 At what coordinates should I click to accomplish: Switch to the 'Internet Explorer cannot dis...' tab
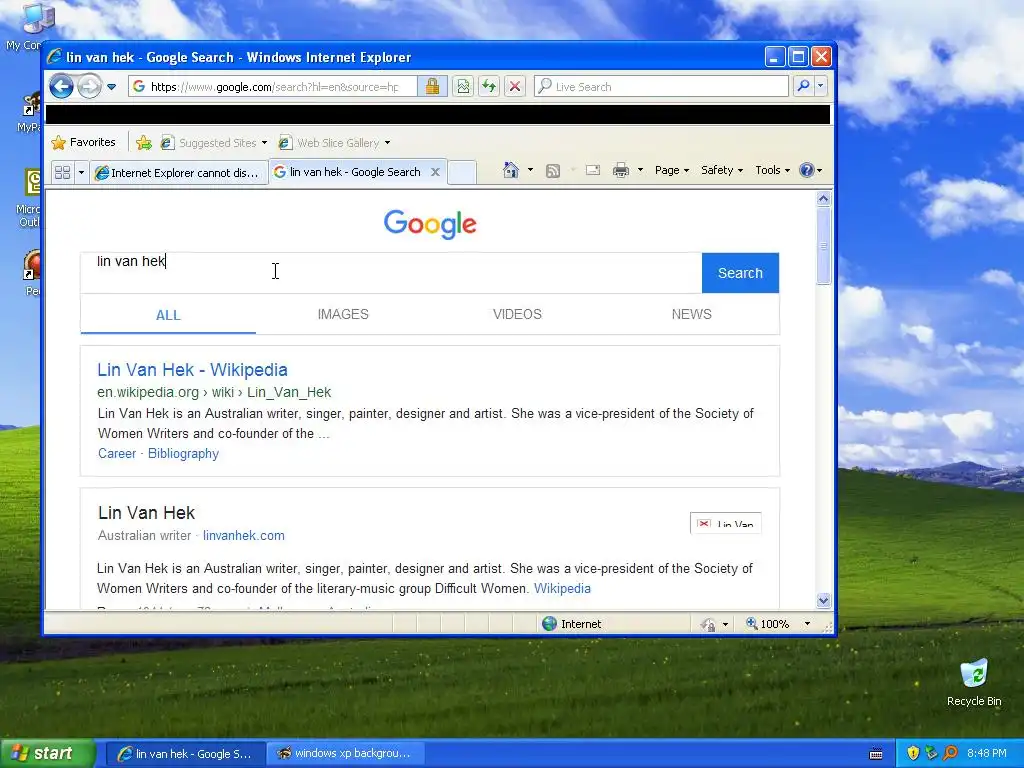click(178, 172)
